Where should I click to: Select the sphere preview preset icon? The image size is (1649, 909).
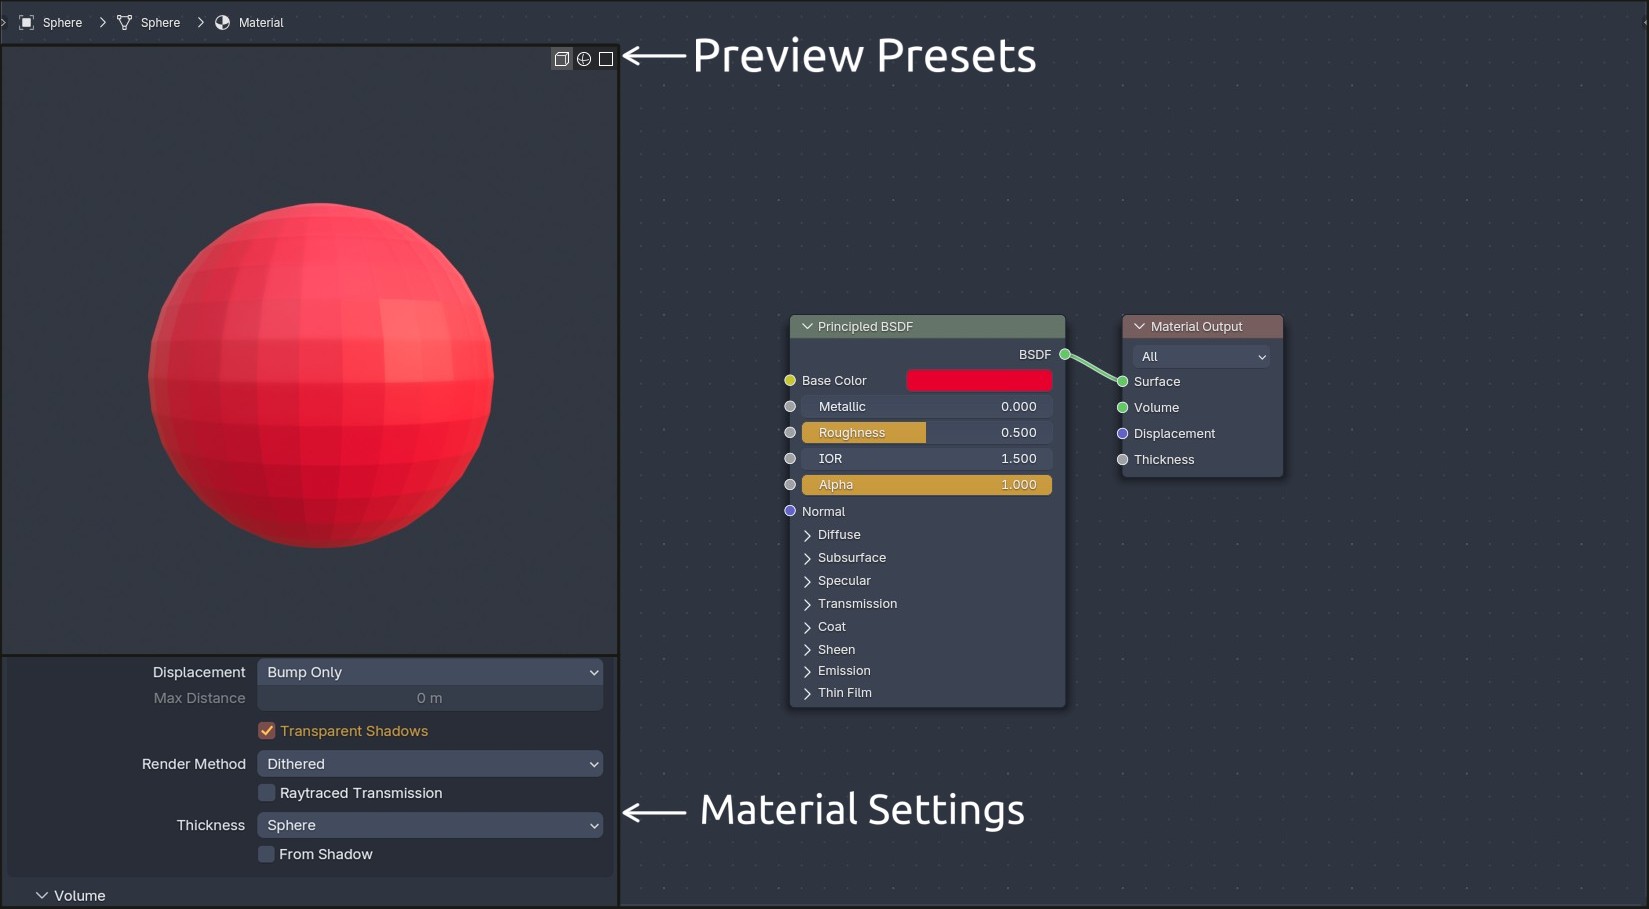[x=584, y=59]
